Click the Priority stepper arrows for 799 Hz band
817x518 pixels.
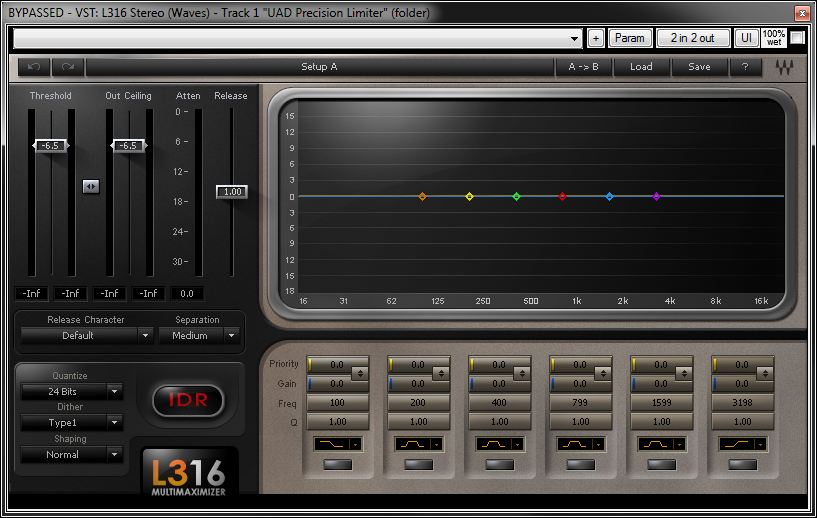603,373
